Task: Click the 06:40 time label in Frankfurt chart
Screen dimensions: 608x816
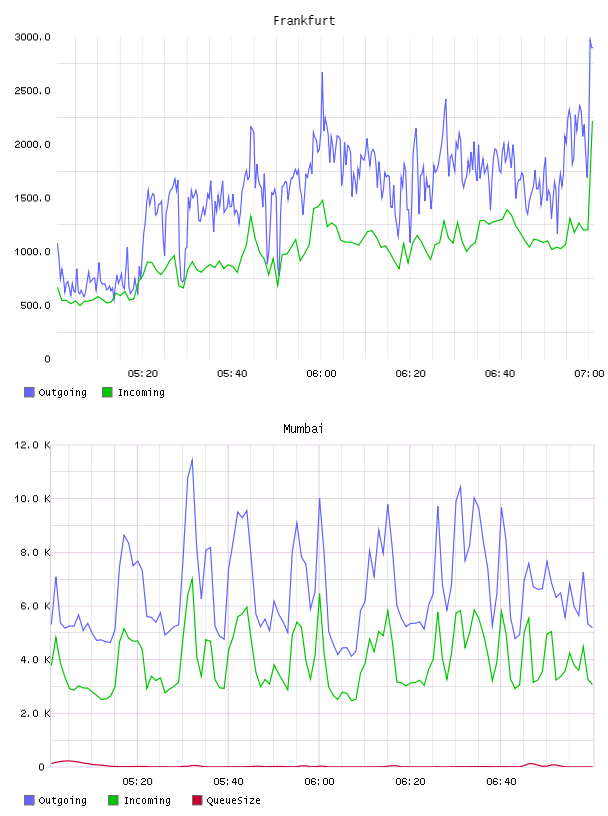Action: click(x=500, y=374)
